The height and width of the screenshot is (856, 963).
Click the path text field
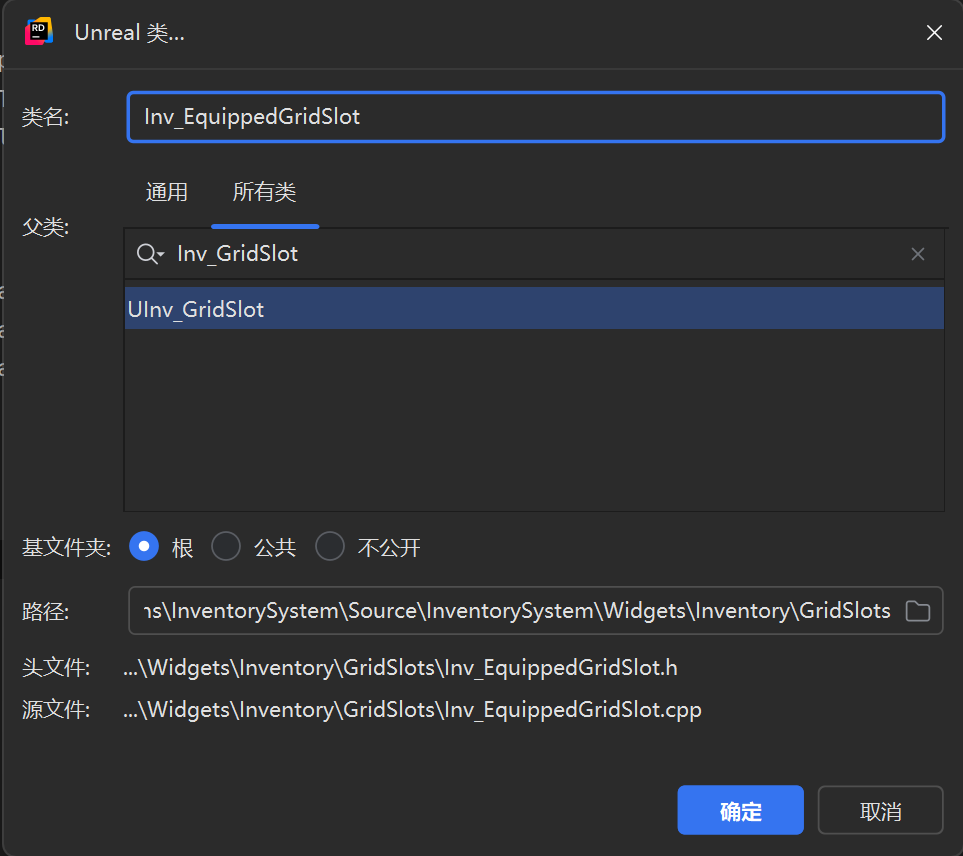[x=515, y=610]
